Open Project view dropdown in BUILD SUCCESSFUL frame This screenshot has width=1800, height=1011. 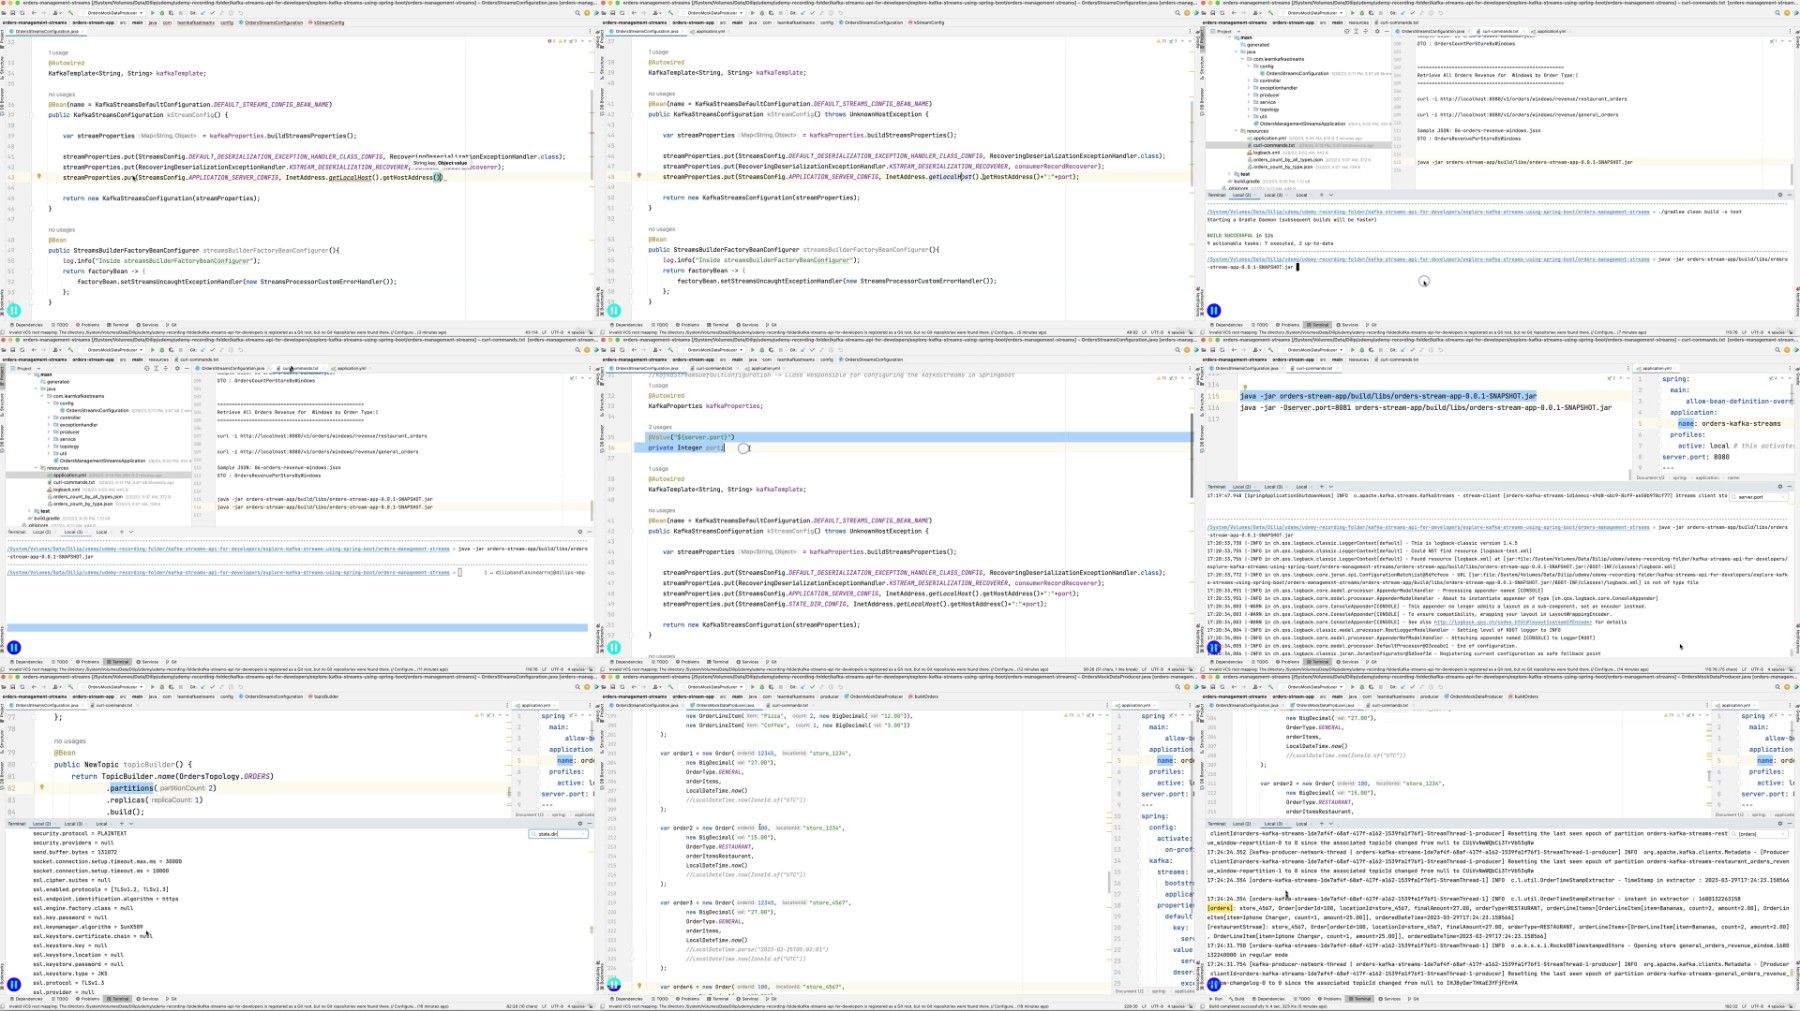click(1226, 31)
